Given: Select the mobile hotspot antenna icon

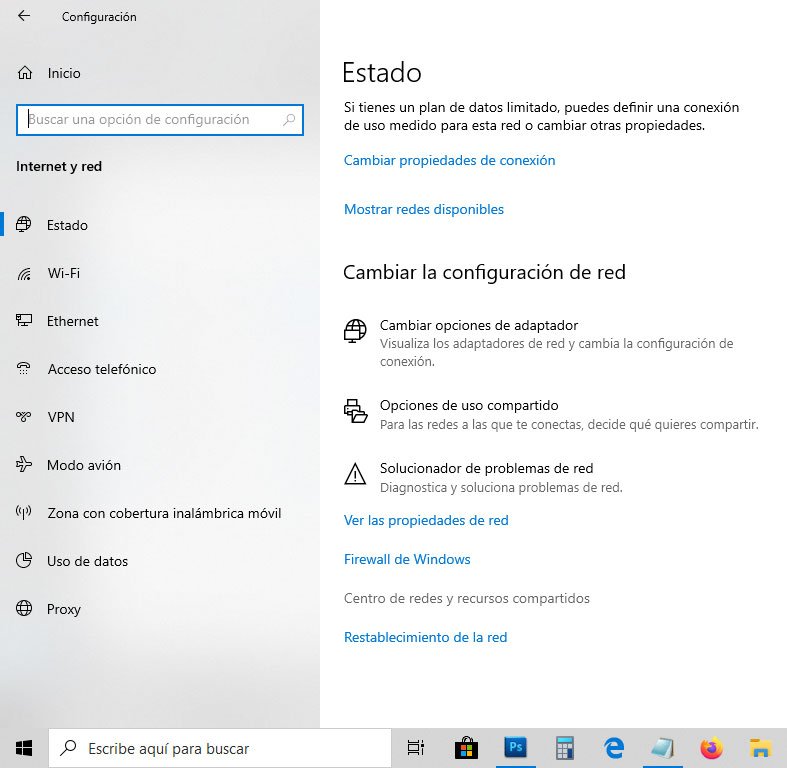Looking at the screenshot, I should pyautogui.click(x=24, y=513).
